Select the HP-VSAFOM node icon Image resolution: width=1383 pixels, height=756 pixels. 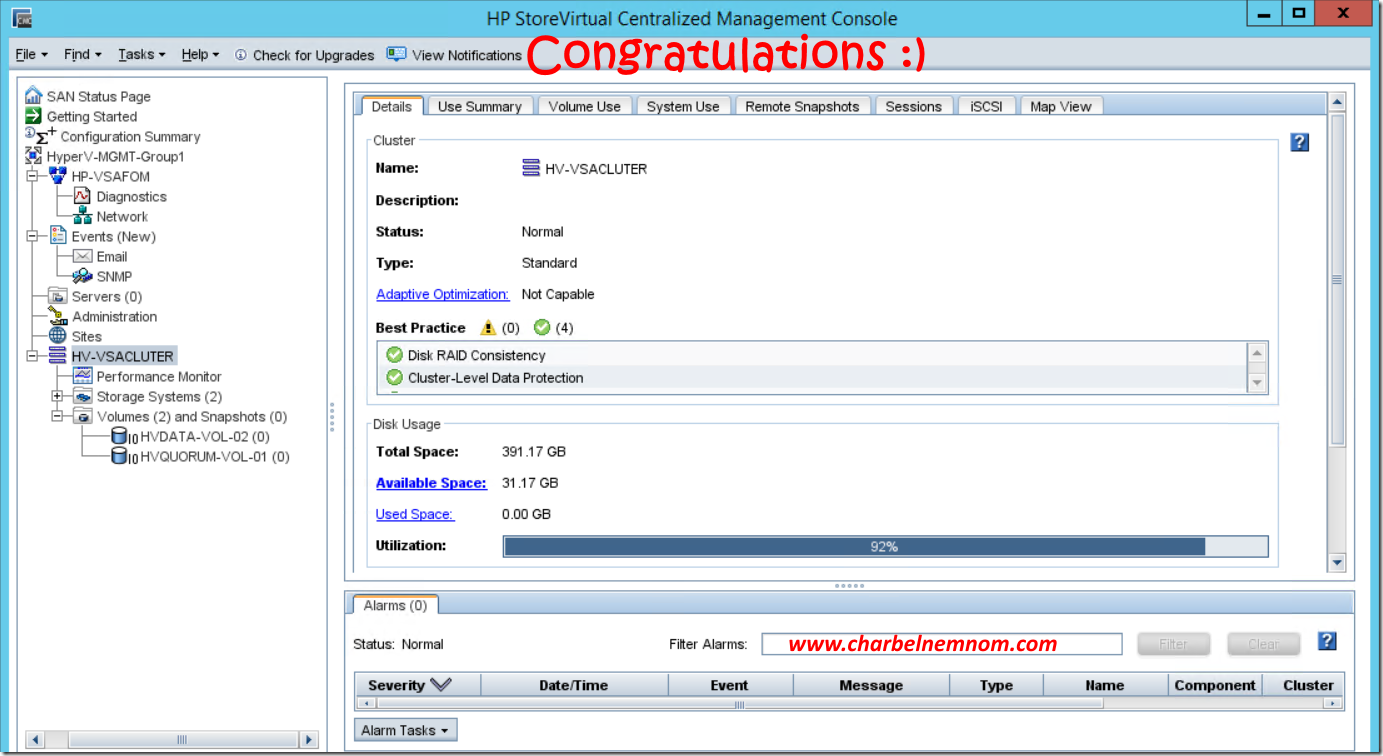[58, 176]
